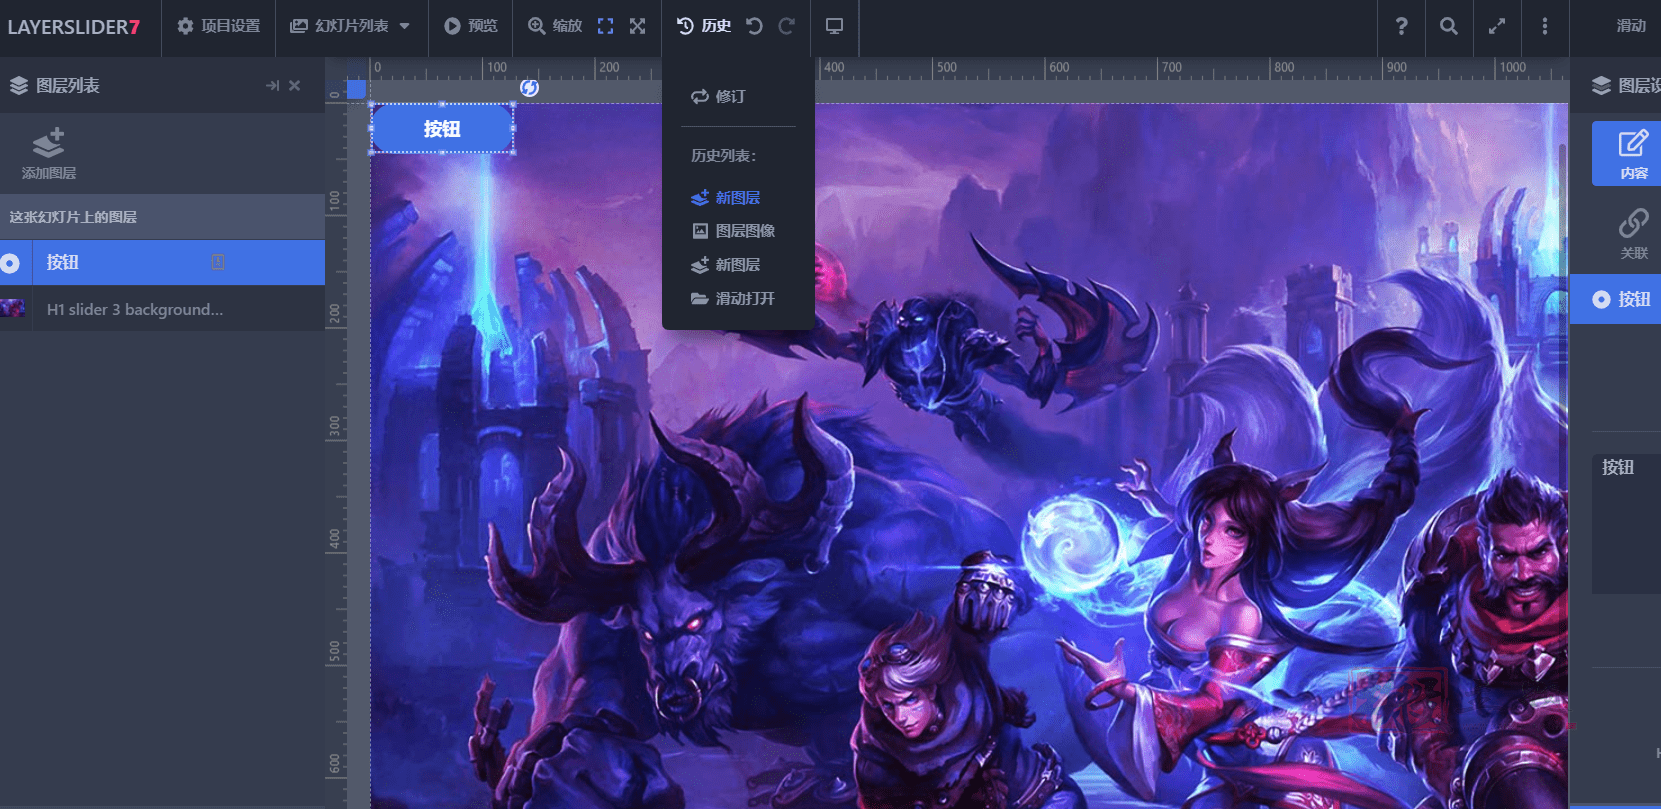This screenshot has height=809, width=1661.
Task: Open the 关联 link tab in layer settings
Action: pyautogui.click(x=1632, y=233)
